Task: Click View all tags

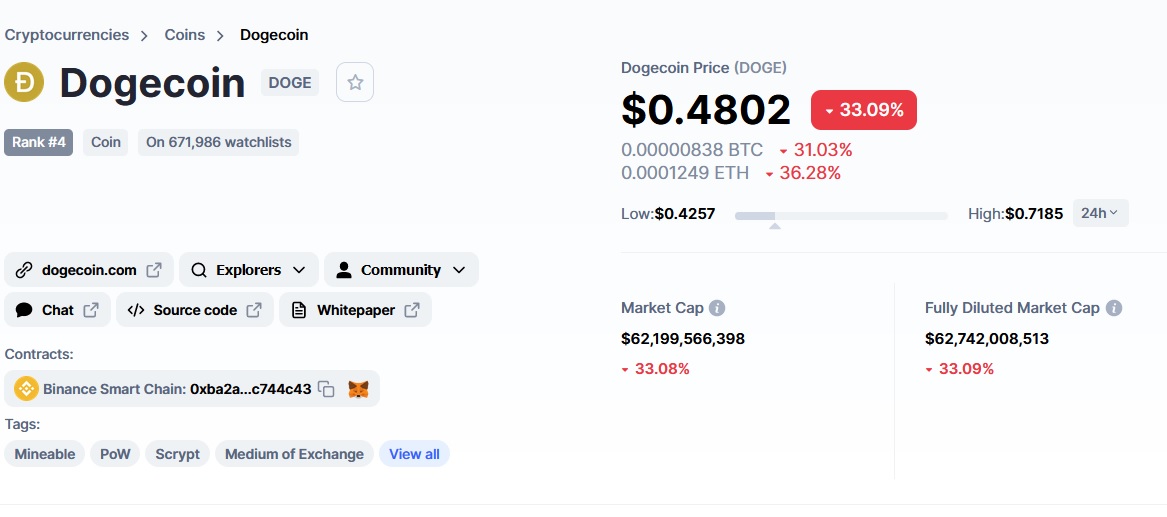Action: click(x=414, y=454)
